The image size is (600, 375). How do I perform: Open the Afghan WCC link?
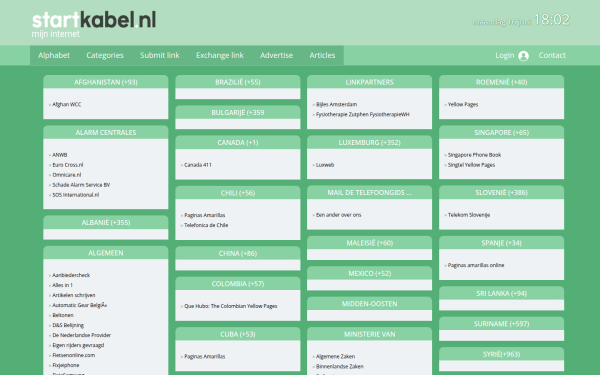67,104
